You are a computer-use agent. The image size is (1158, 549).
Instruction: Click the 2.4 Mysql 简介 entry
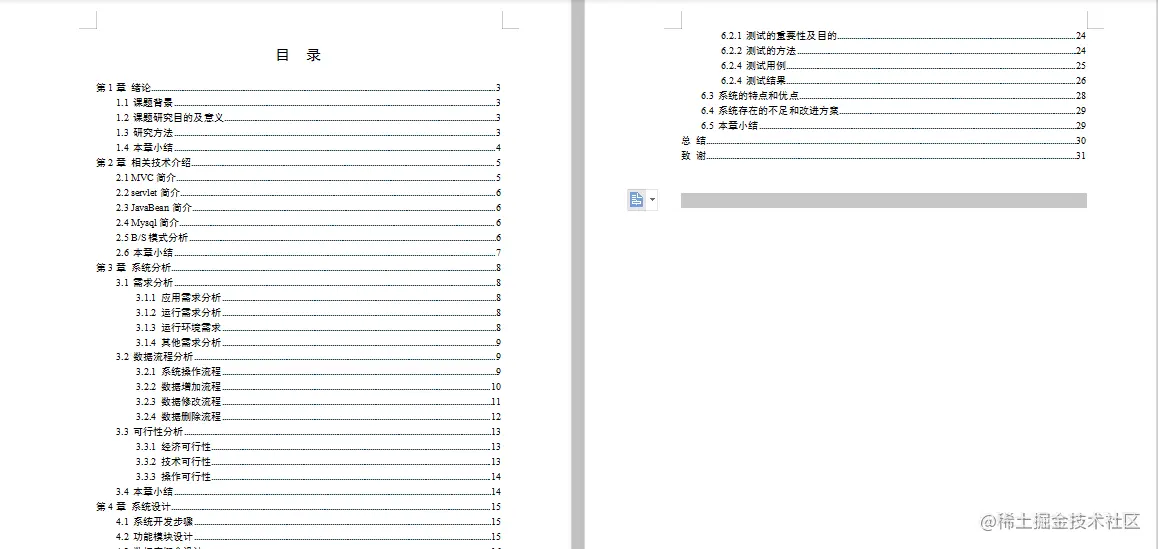(309, 222)
